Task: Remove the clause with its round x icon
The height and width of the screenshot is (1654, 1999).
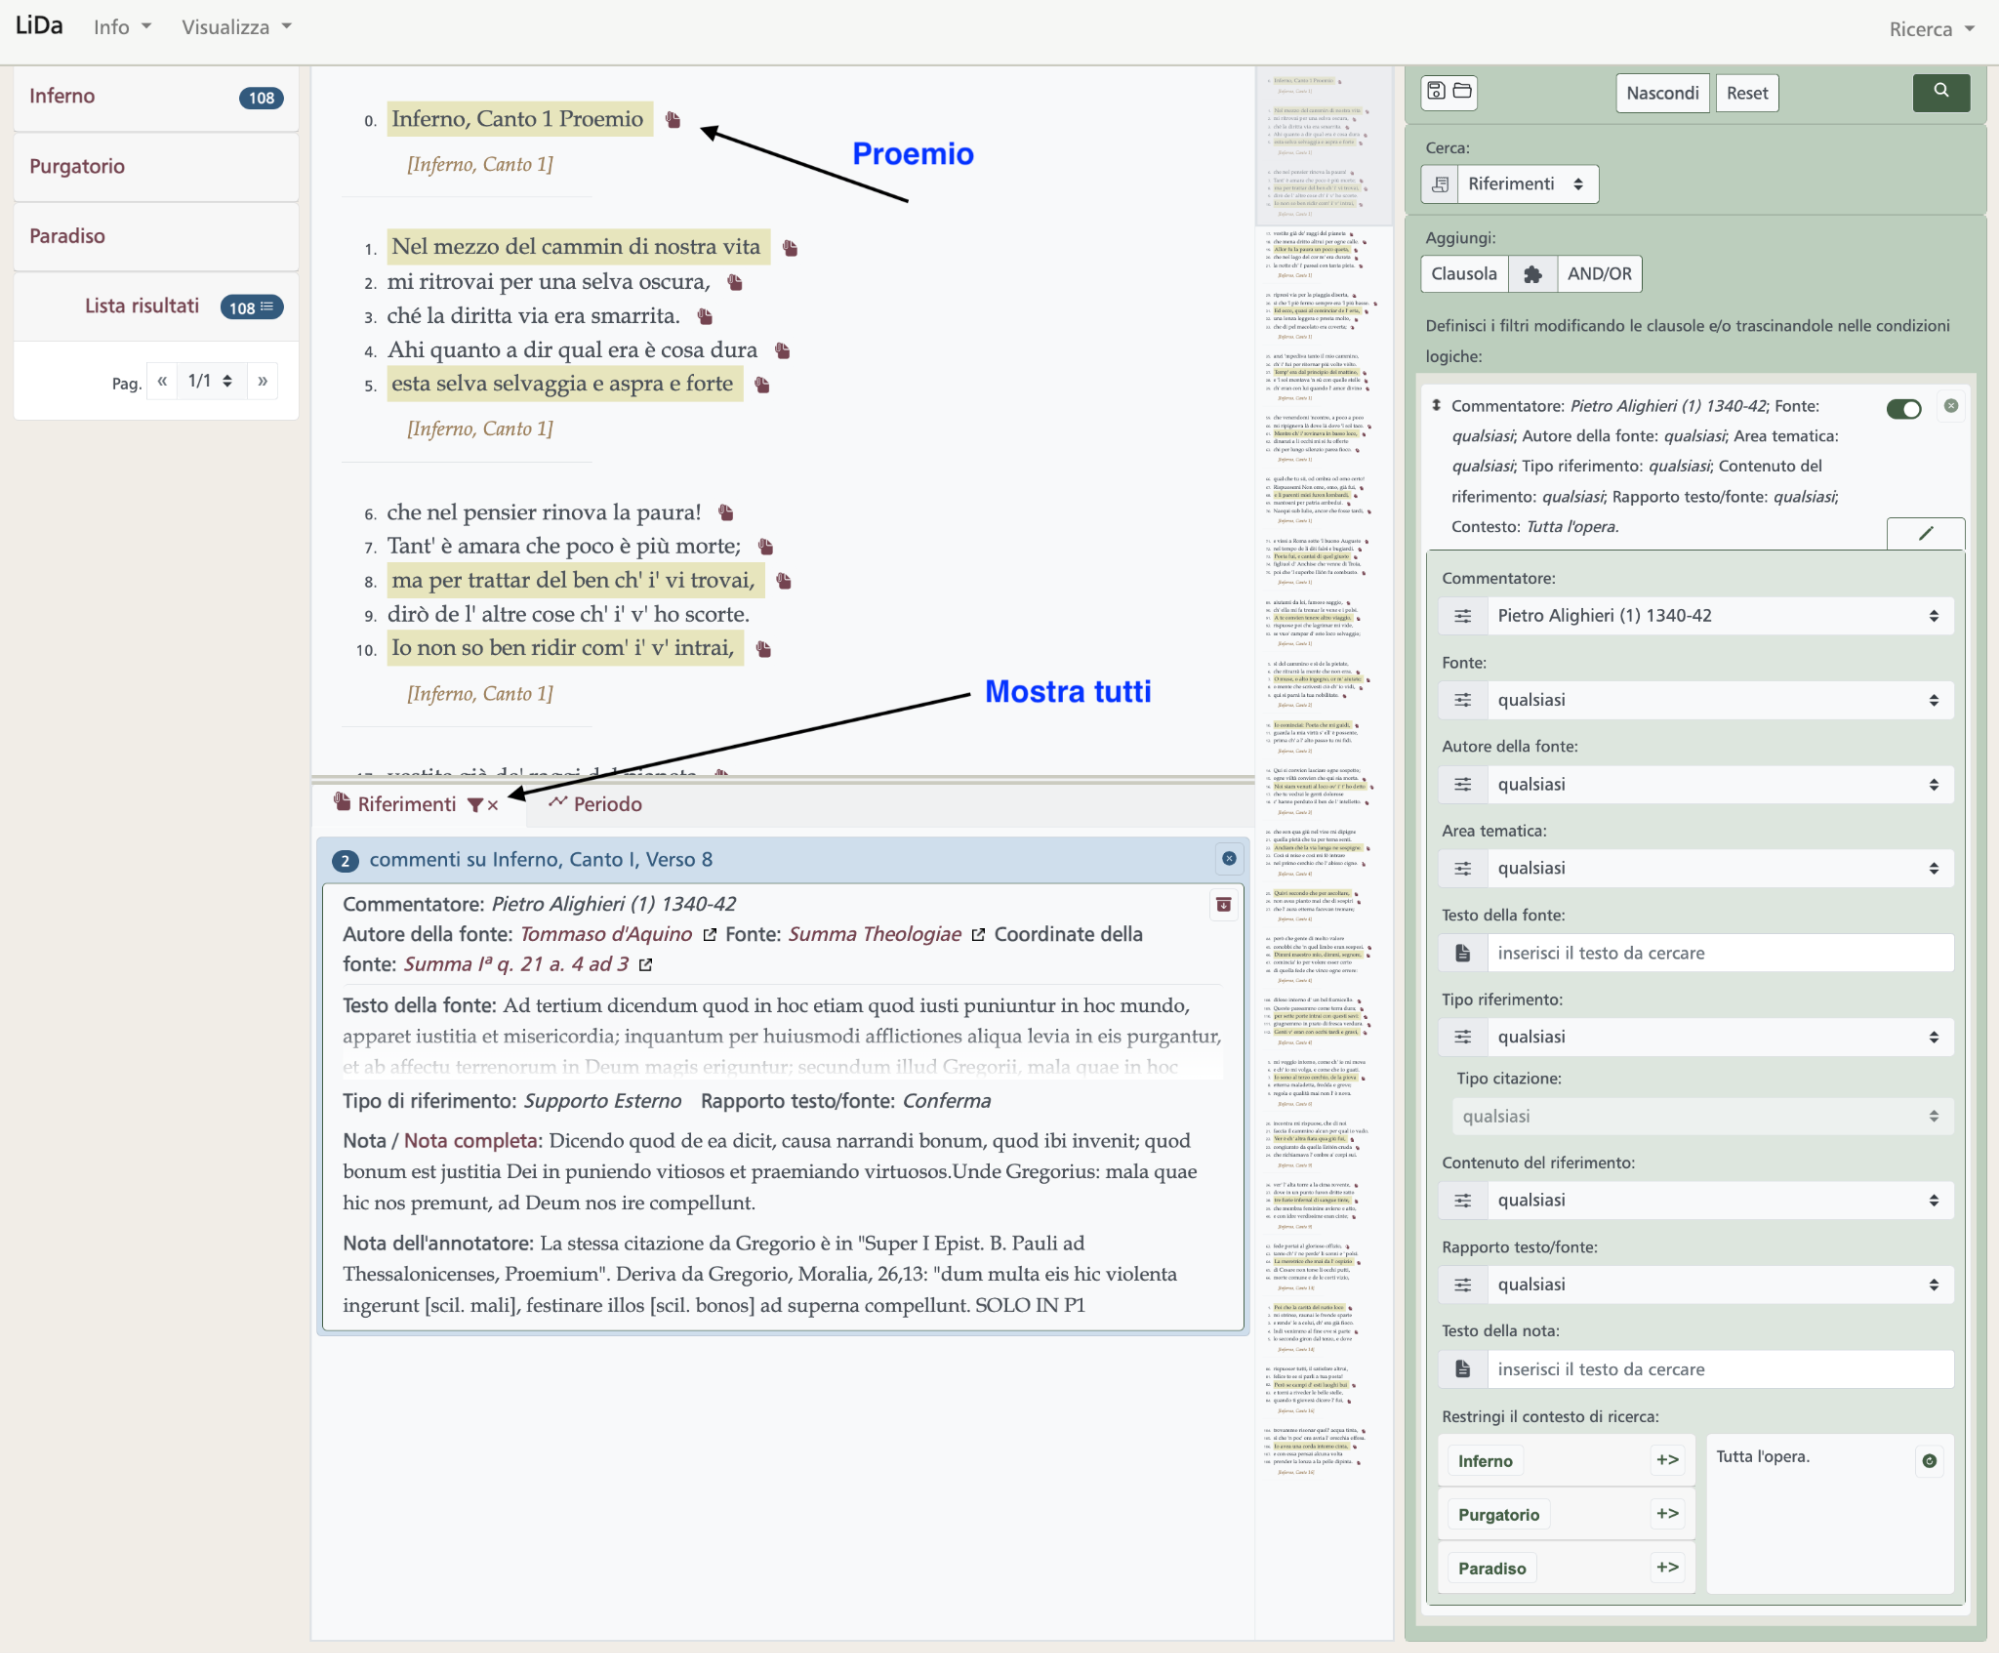Action: coord(1950,406)
